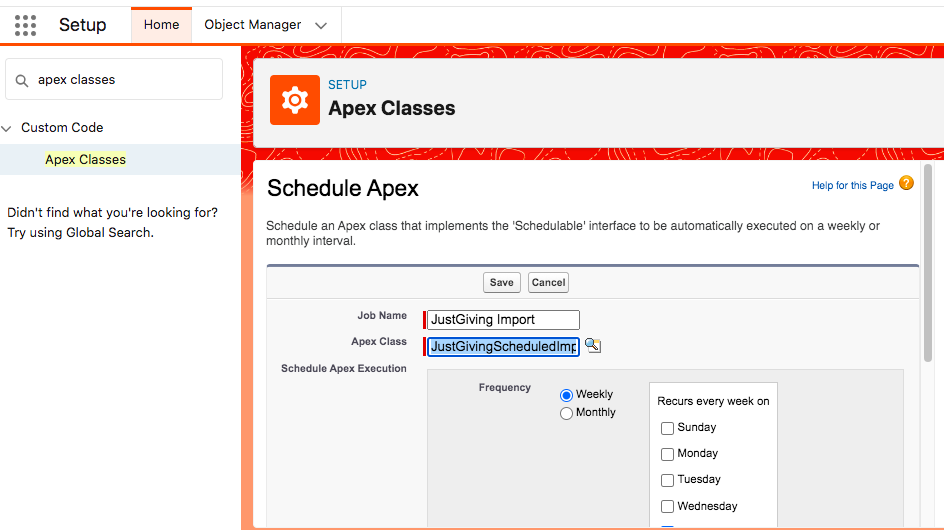Open the App Launcher dots icon

point(25,25)
